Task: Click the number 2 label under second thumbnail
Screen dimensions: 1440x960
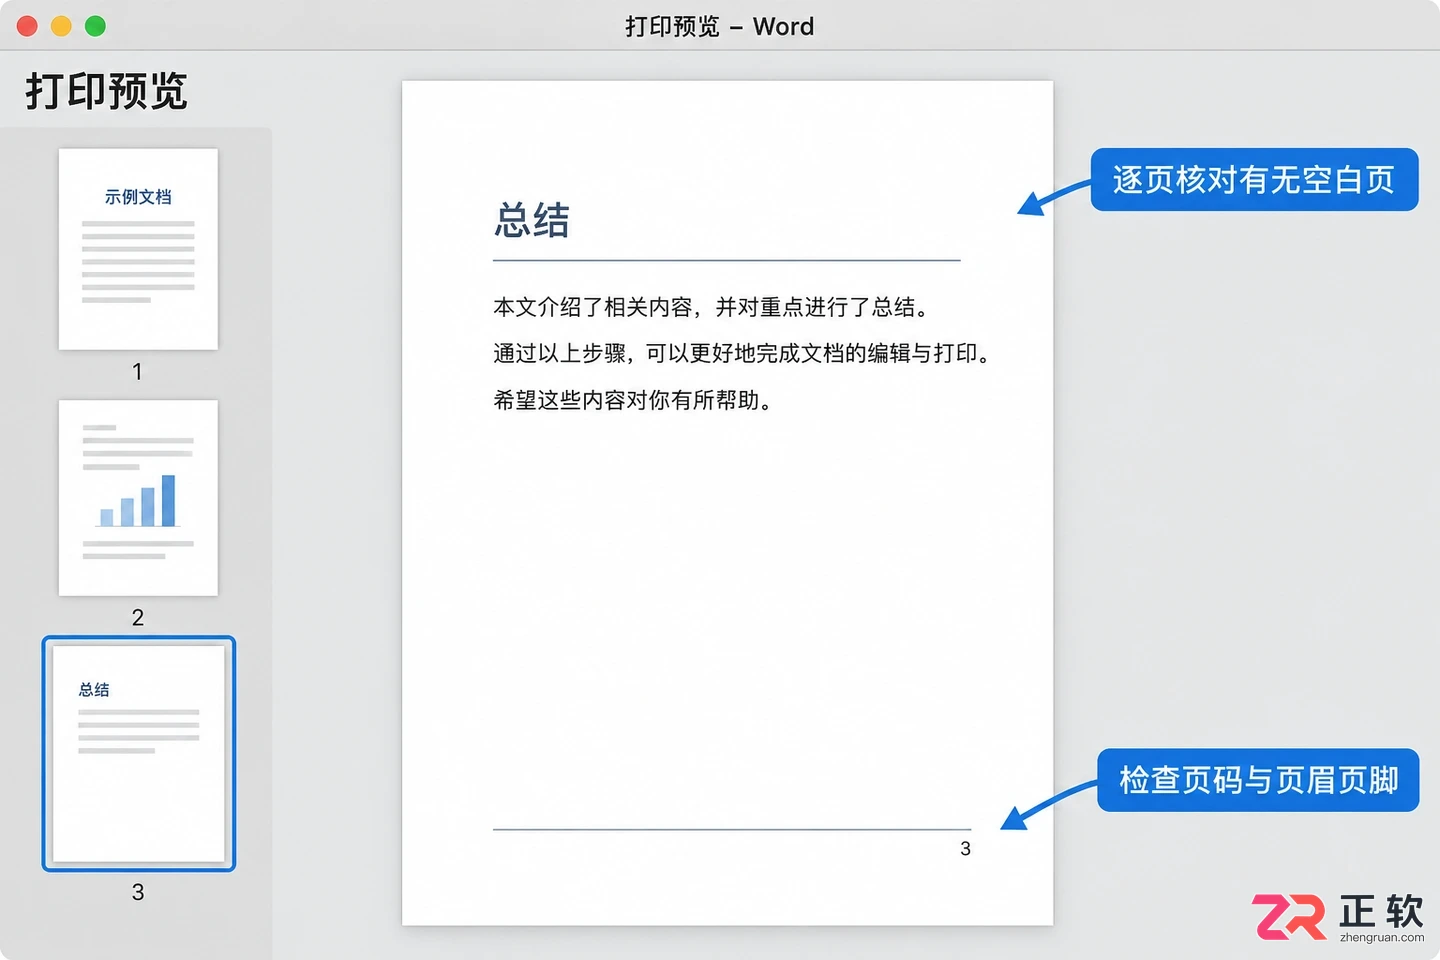Action: coord(137,618)
